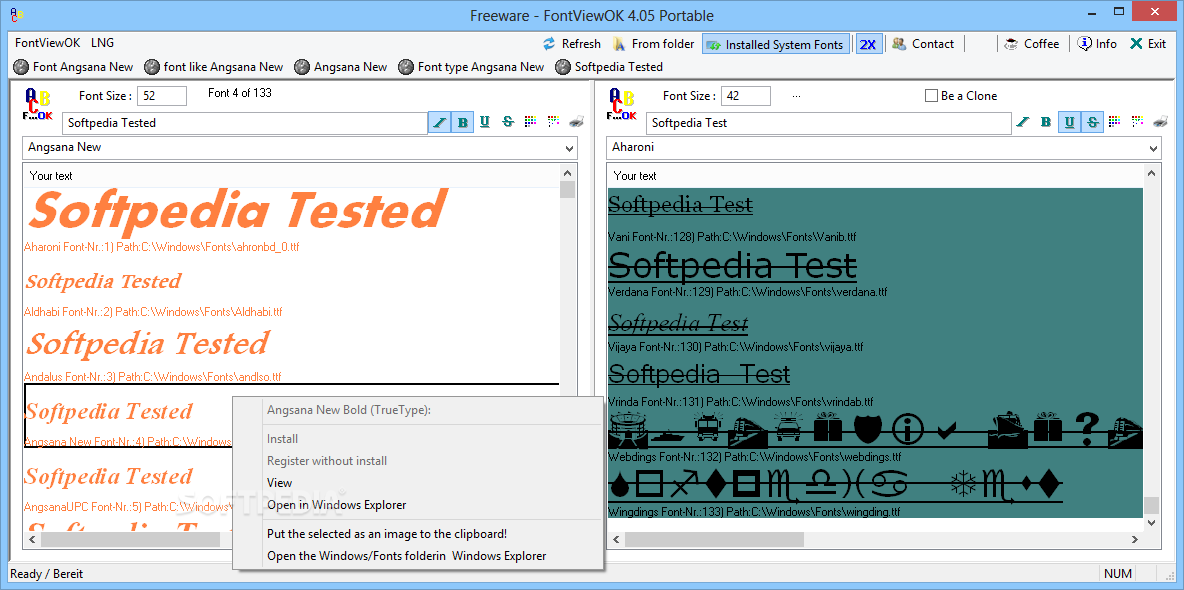Select the Verdana font preview in right pane
Screen dimensions: 1184x590
pyautogui.click(x=732, y=266)
